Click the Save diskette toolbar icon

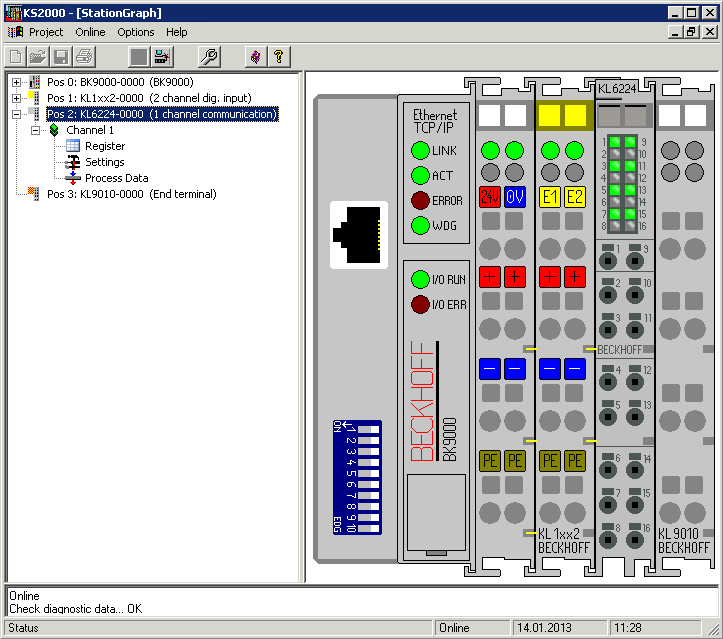click(61, 57)
